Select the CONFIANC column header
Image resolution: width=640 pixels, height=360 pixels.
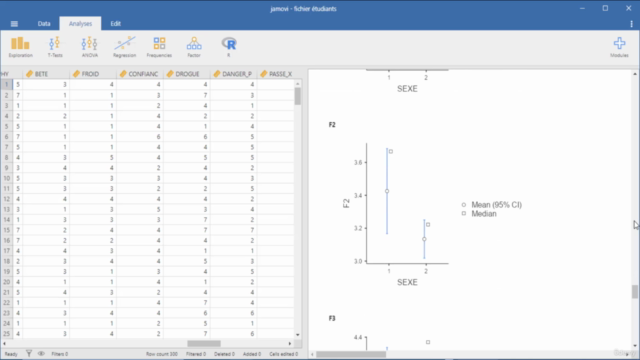click(140, 74)
